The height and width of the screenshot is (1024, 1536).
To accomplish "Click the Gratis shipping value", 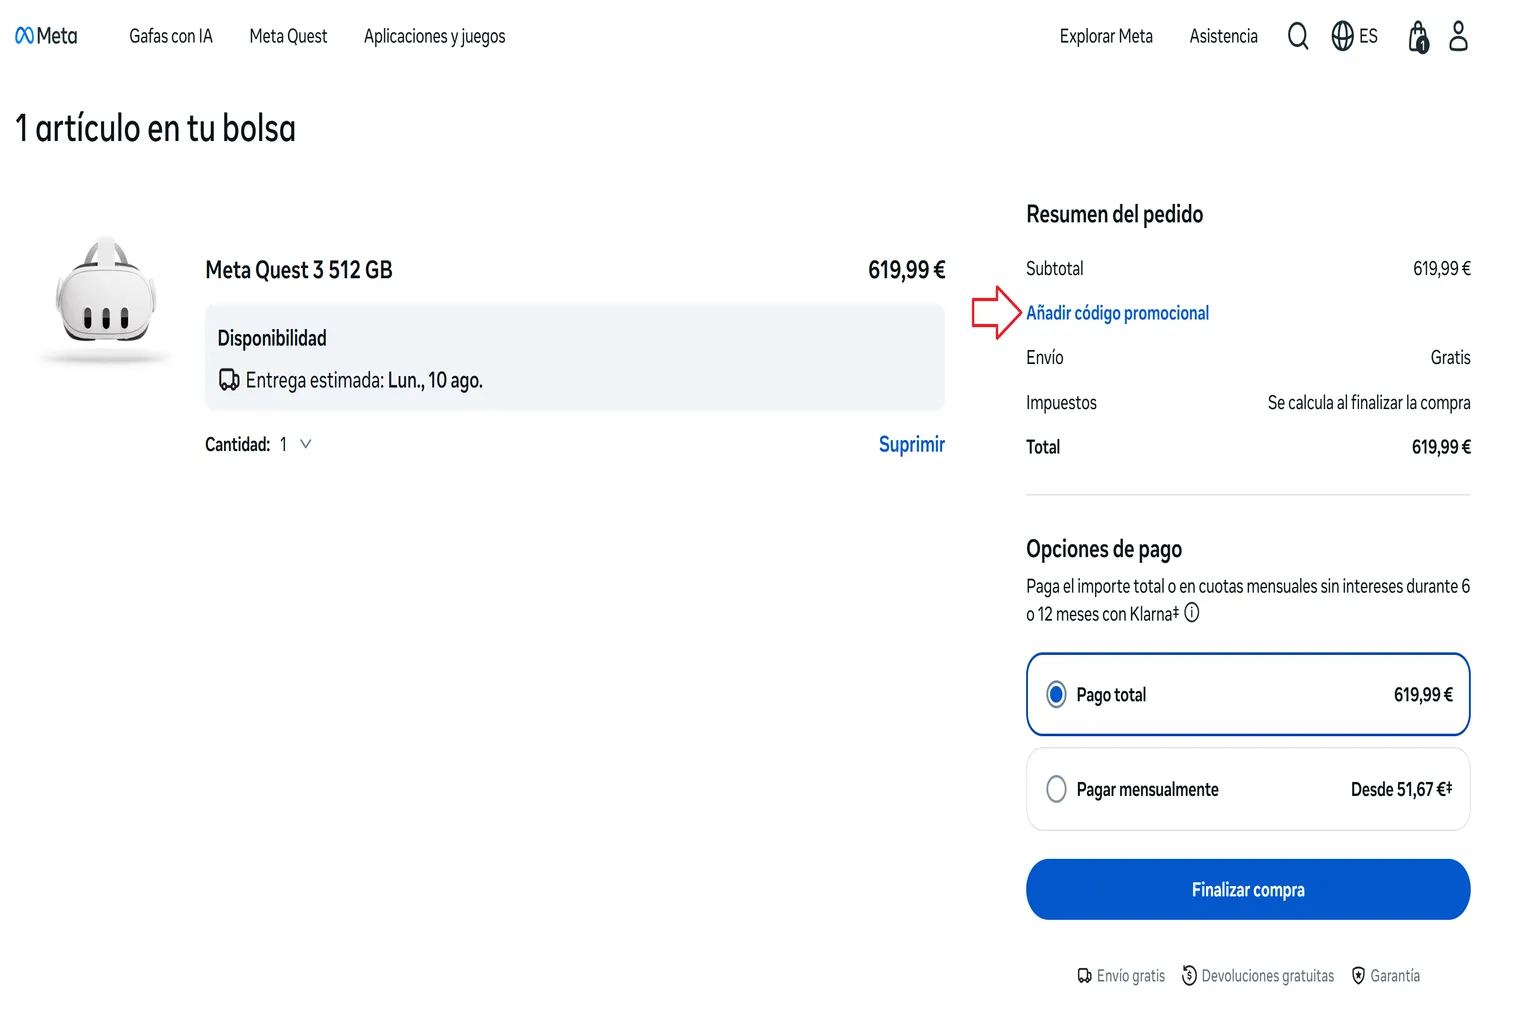I will point(1450,357).
